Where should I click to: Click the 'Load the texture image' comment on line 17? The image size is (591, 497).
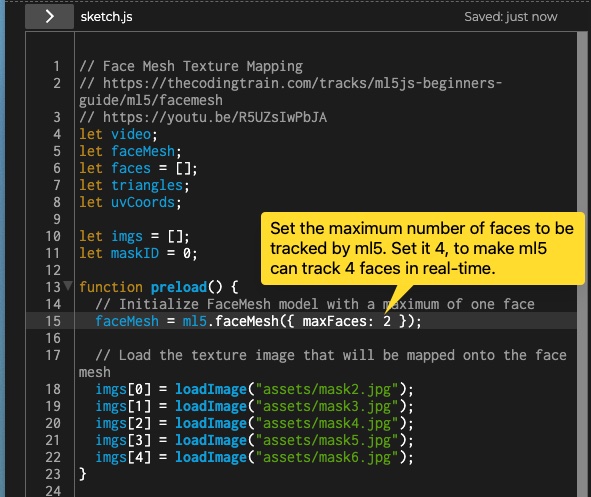(x=323, y=363)
